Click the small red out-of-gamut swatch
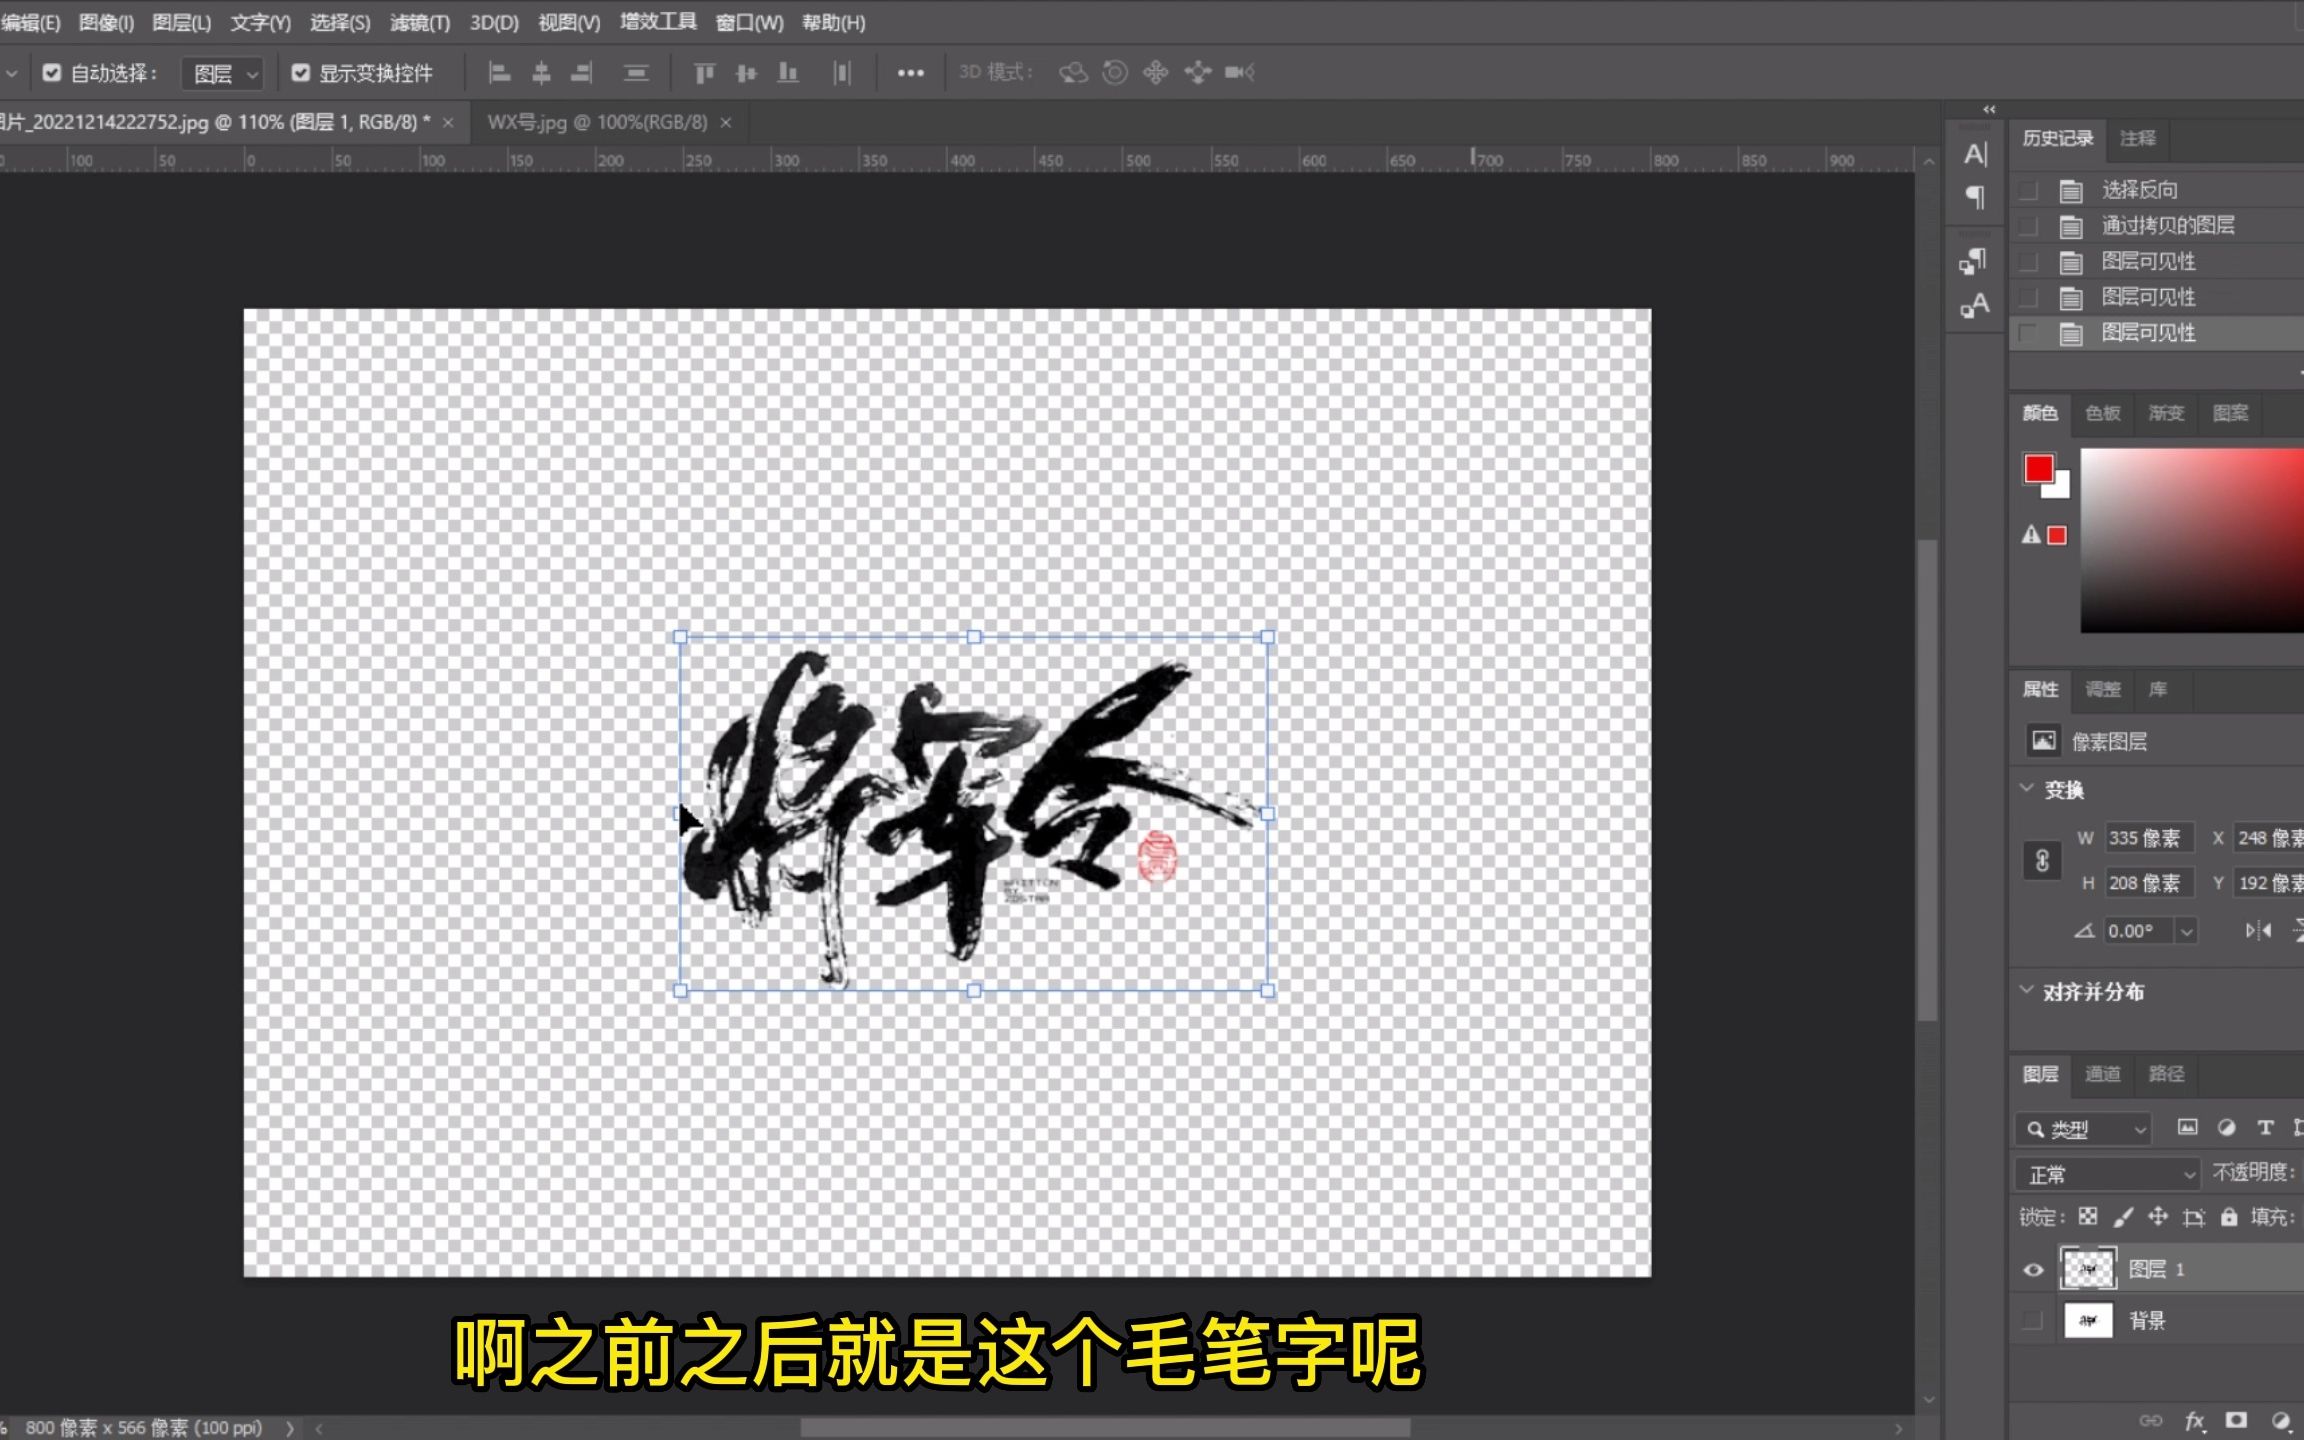 pos(2057,536)
